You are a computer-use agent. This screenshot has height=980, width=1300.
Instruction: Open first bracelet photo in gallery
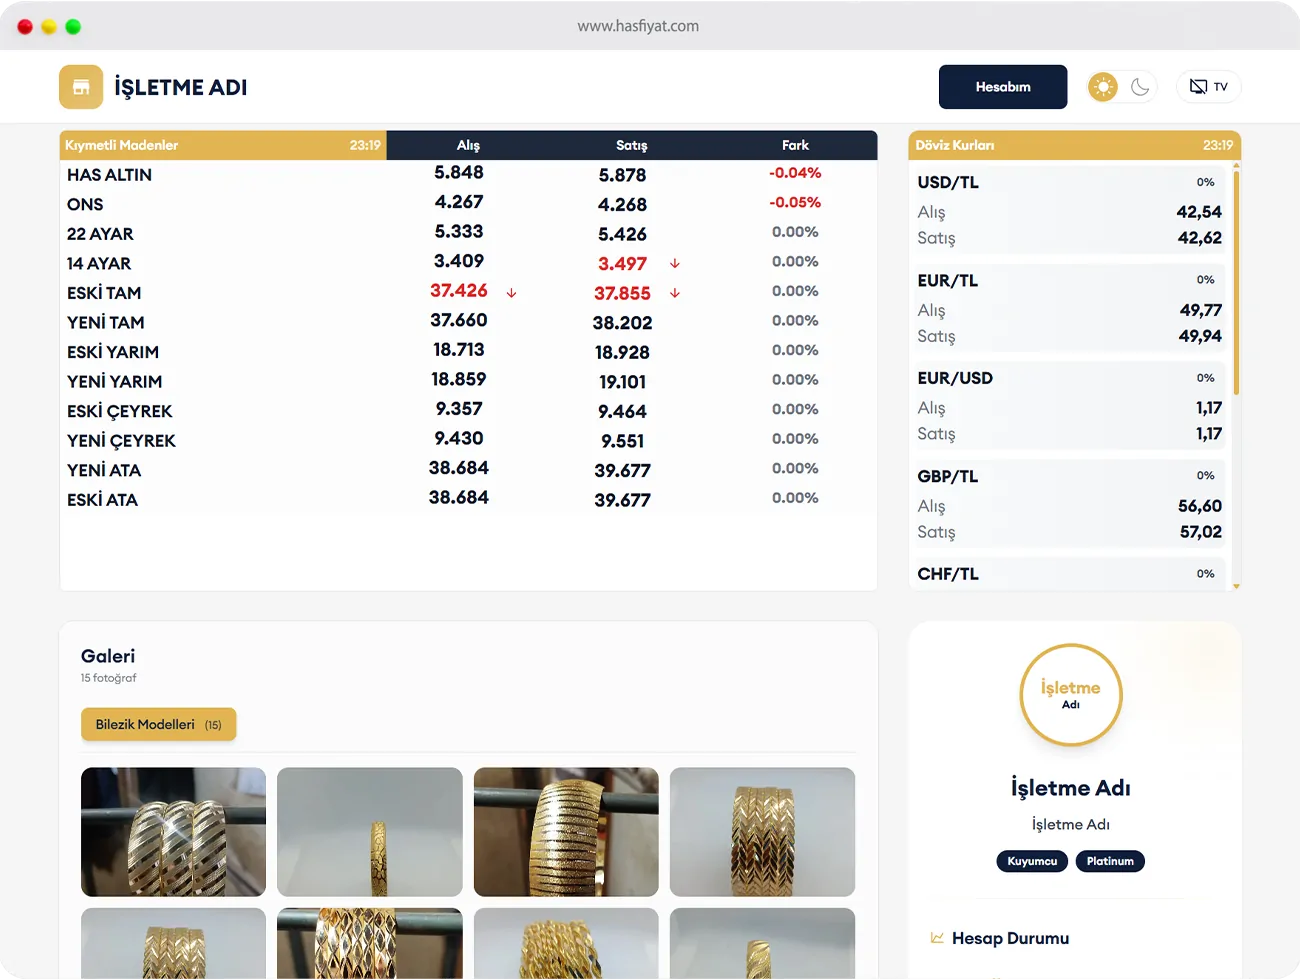(173, 832)
